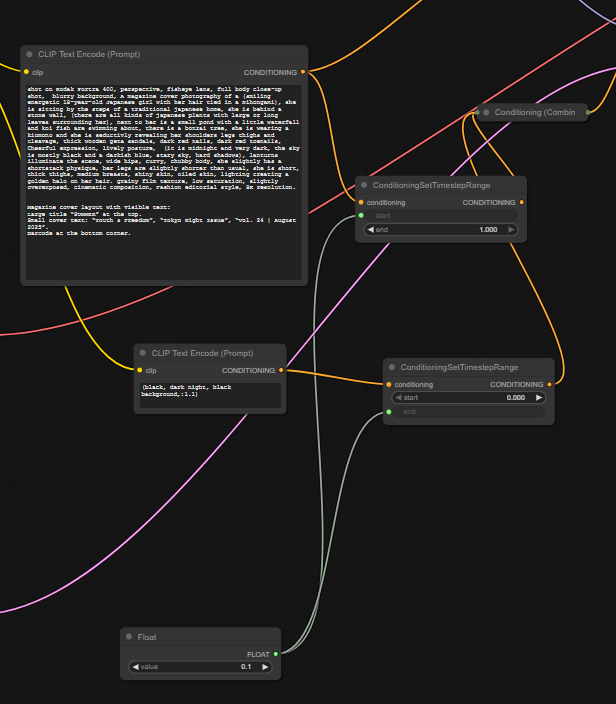Screen dimensions: 616x704
Task: Click the disabled start field in upper timestep node
Action: [x=441, y=216]
